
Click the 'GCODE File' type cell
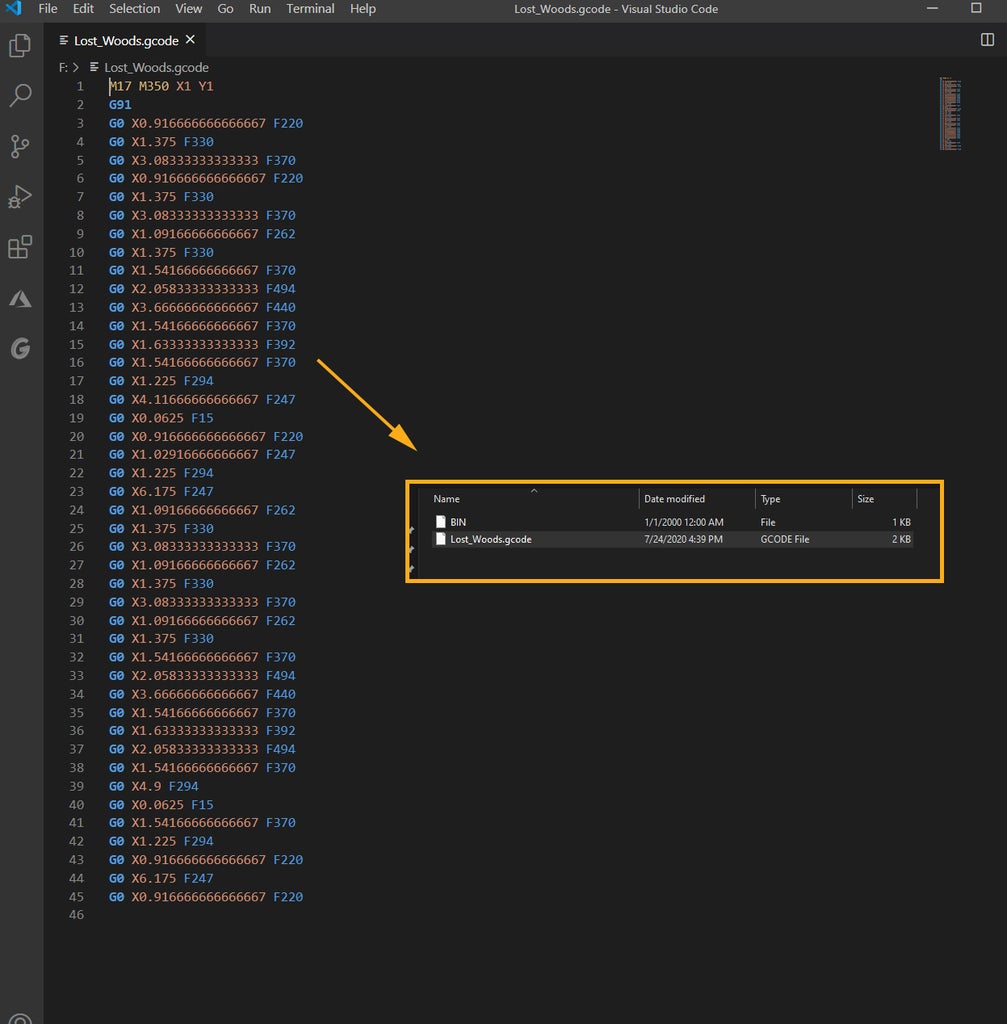[784, 539]
